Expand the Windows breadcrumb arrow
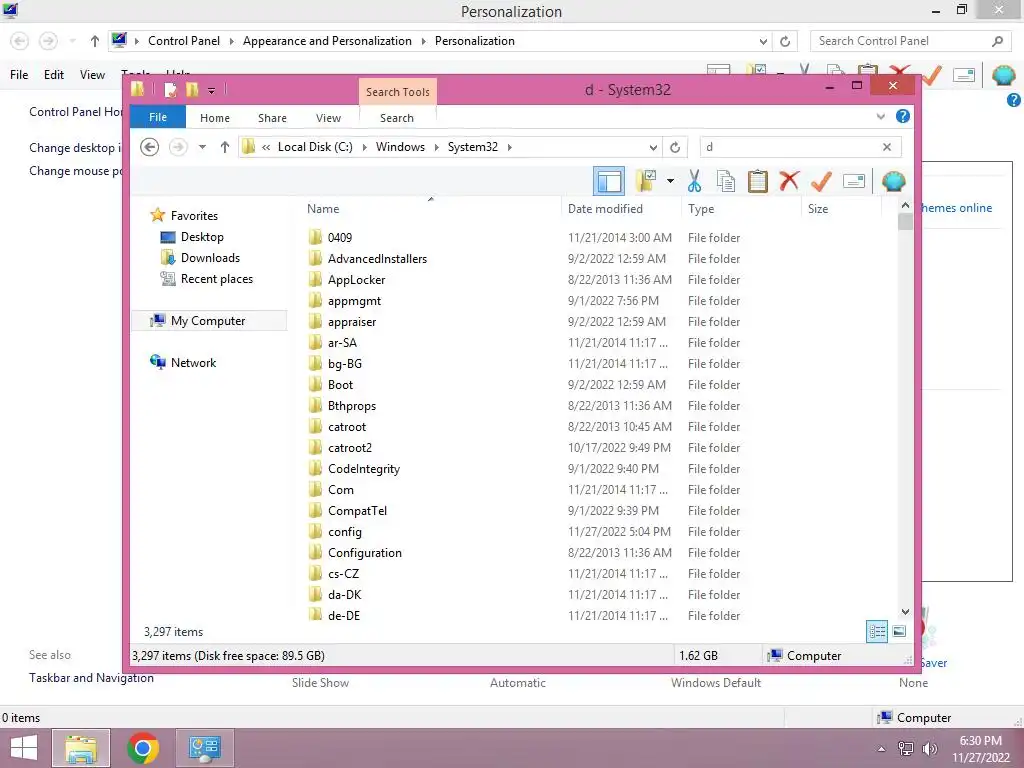Image resolution: width=1024 pixels, height=768 pixels. [436, 148]
